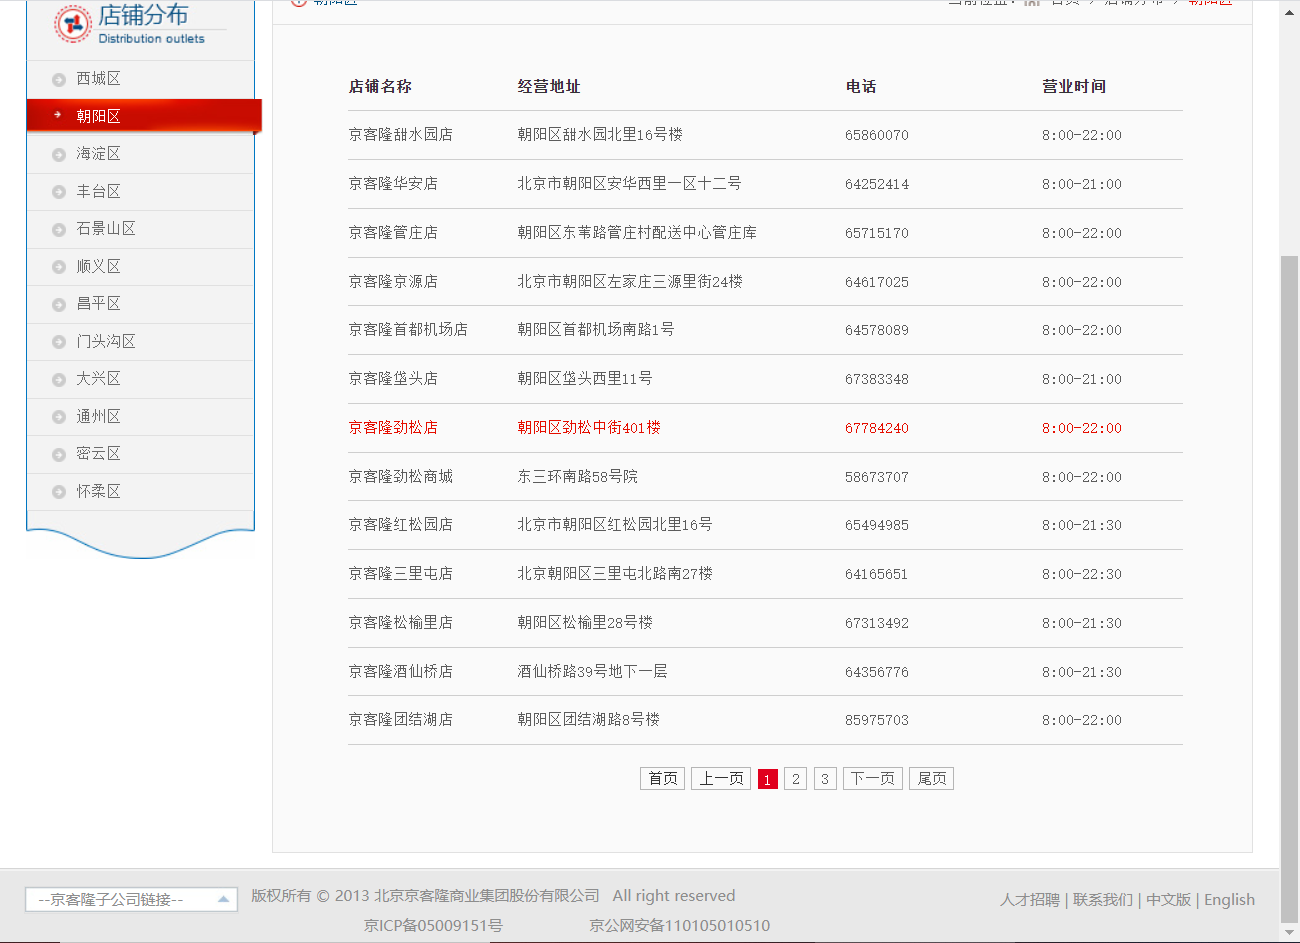Click store name 京客隆京源店
The height and width of the screenshot is (943, 1300).
393,282
